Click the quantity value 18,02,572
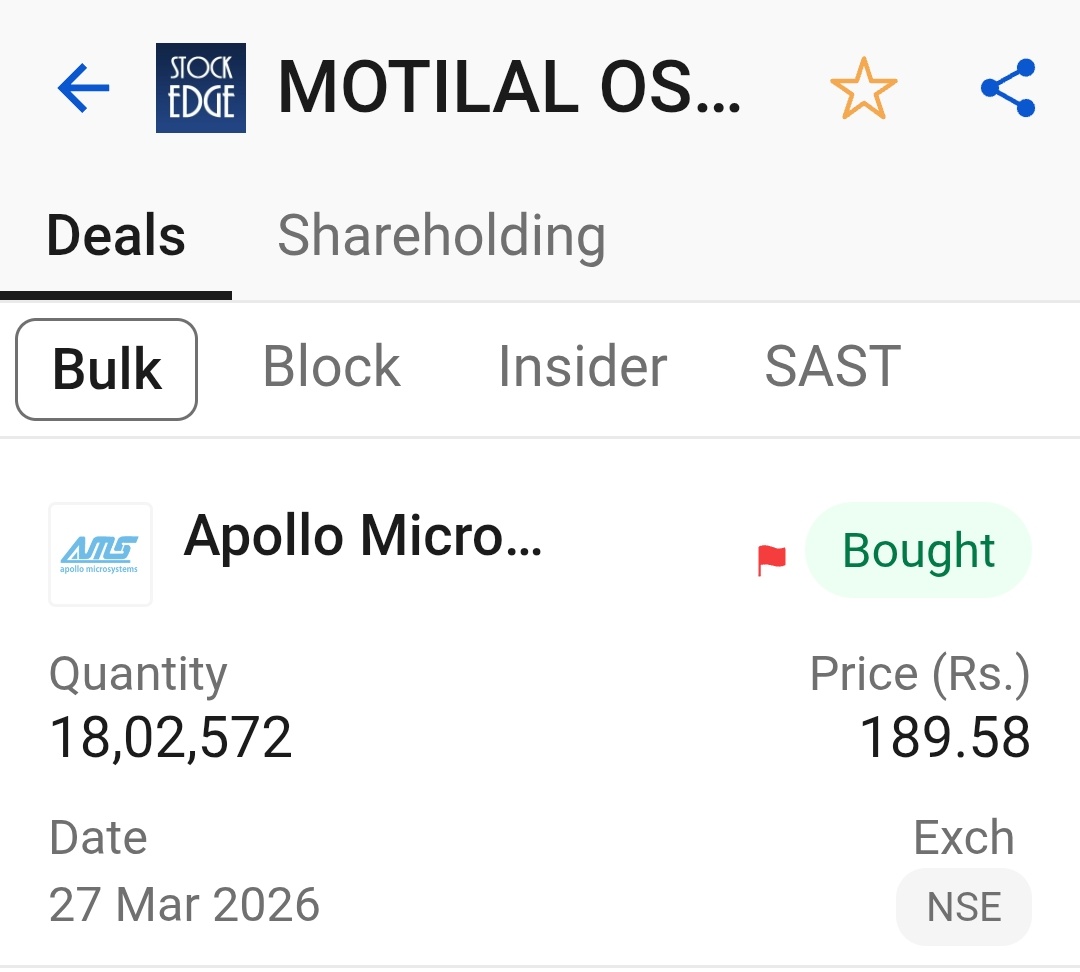This screenshot has height=972, width=1080. pos(171,738)
